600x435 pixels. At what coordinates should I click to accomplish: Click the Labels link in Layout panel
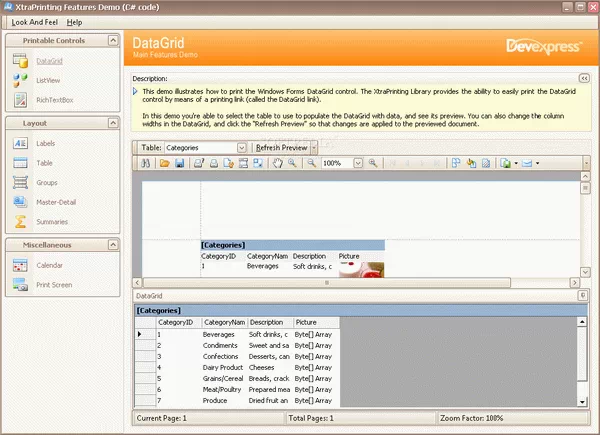(46, 143)
